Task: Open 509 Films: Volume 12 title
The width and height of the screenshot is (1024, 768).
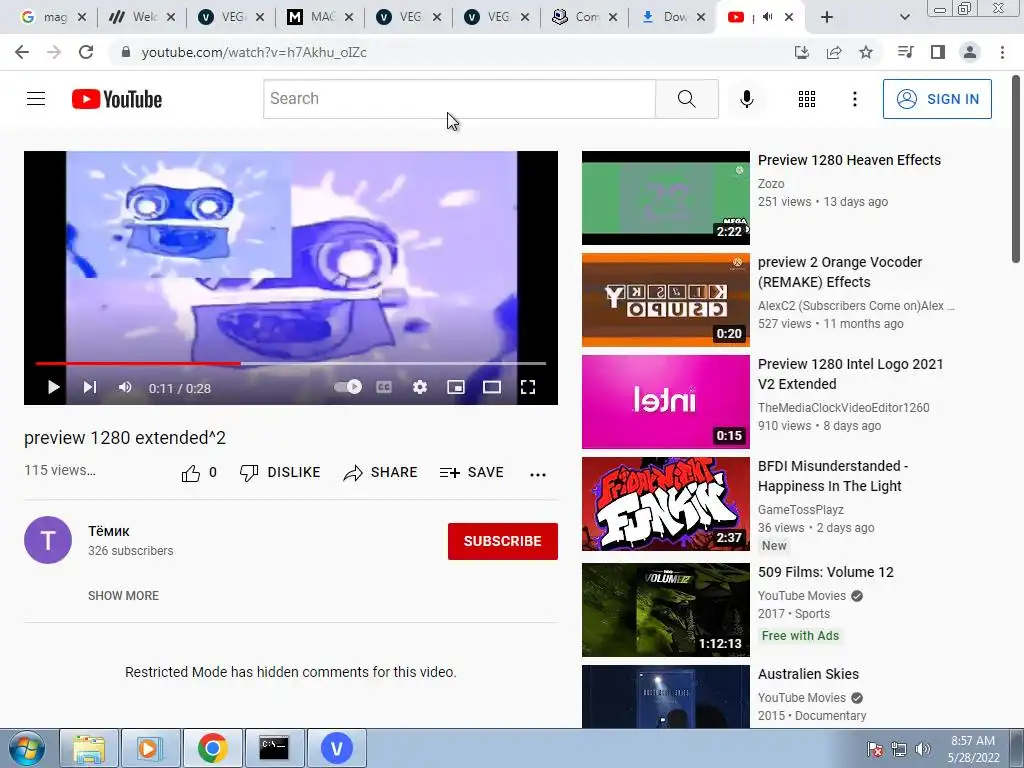Action: (825, 572)
